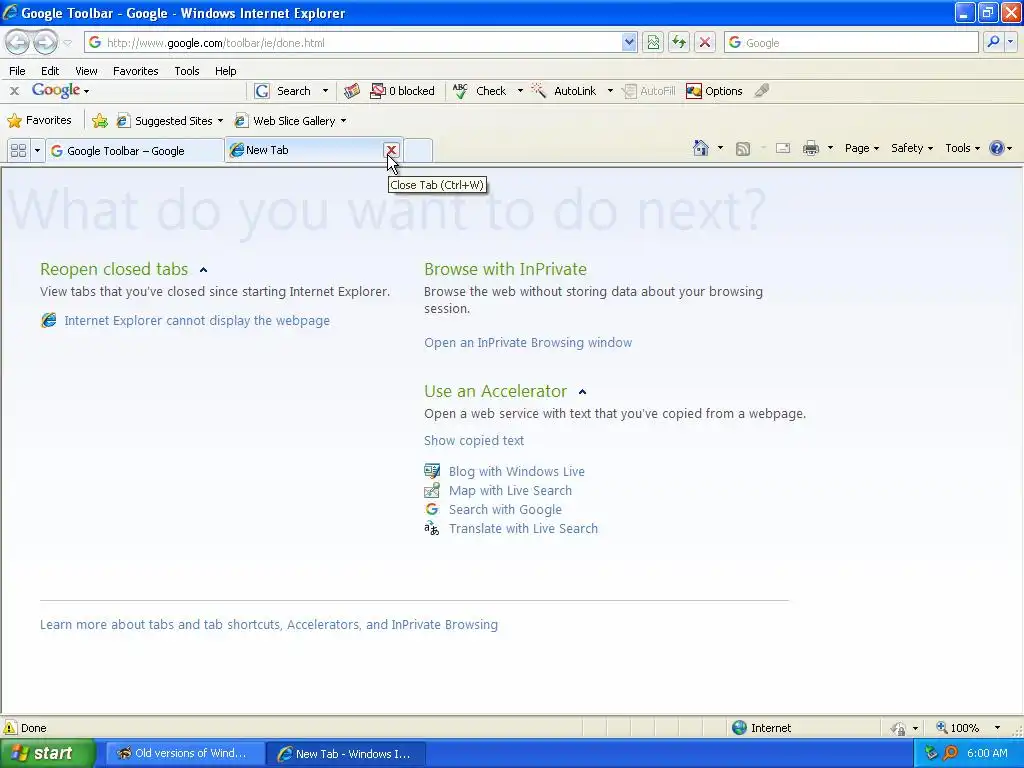
Task: Select Blog with Windows Live accelerator
Action: tap(516, 472)
